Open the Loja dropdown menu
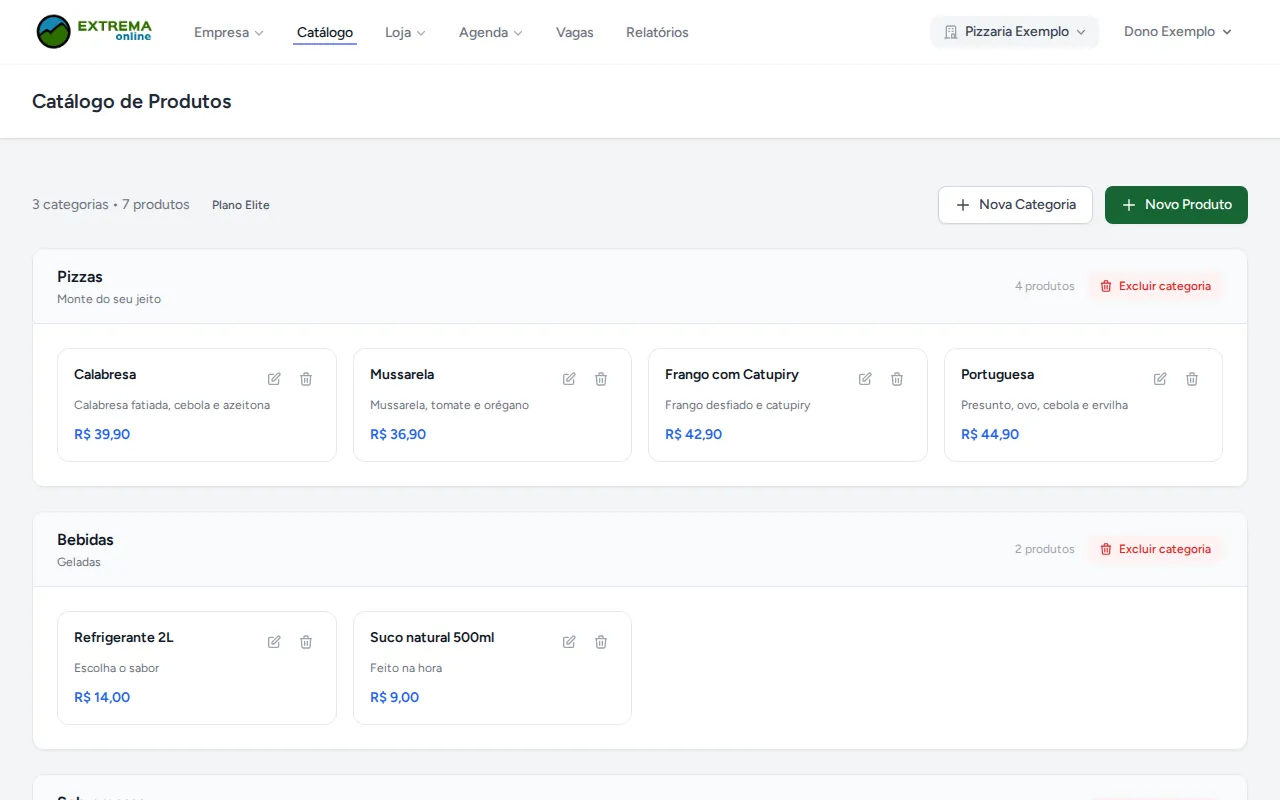This screenshot has height=800, width=1280. click(405, 32)
